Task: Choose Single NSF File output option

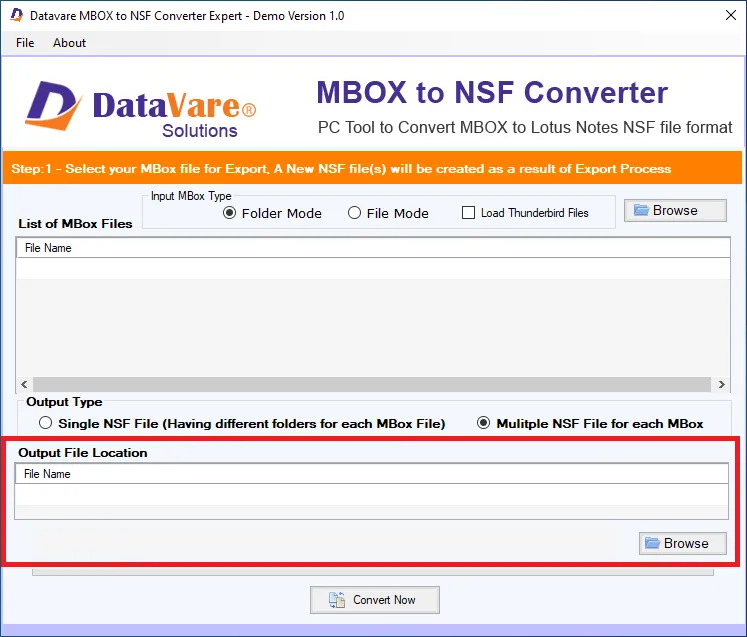Action: coord(242,423)
